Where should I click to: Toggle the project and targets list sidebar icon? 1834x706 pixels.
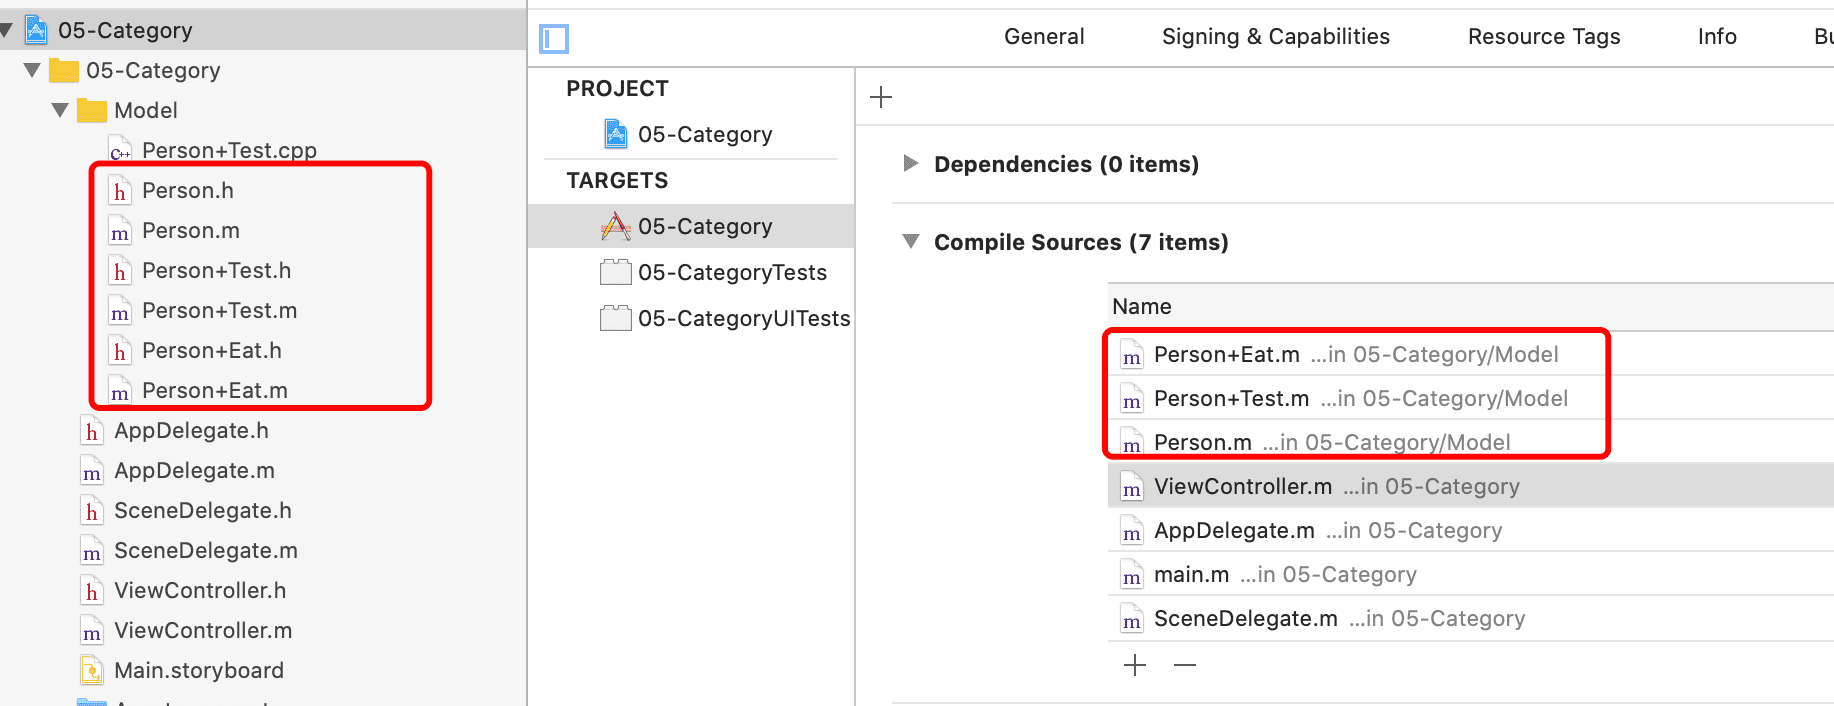tap(554, 39)
